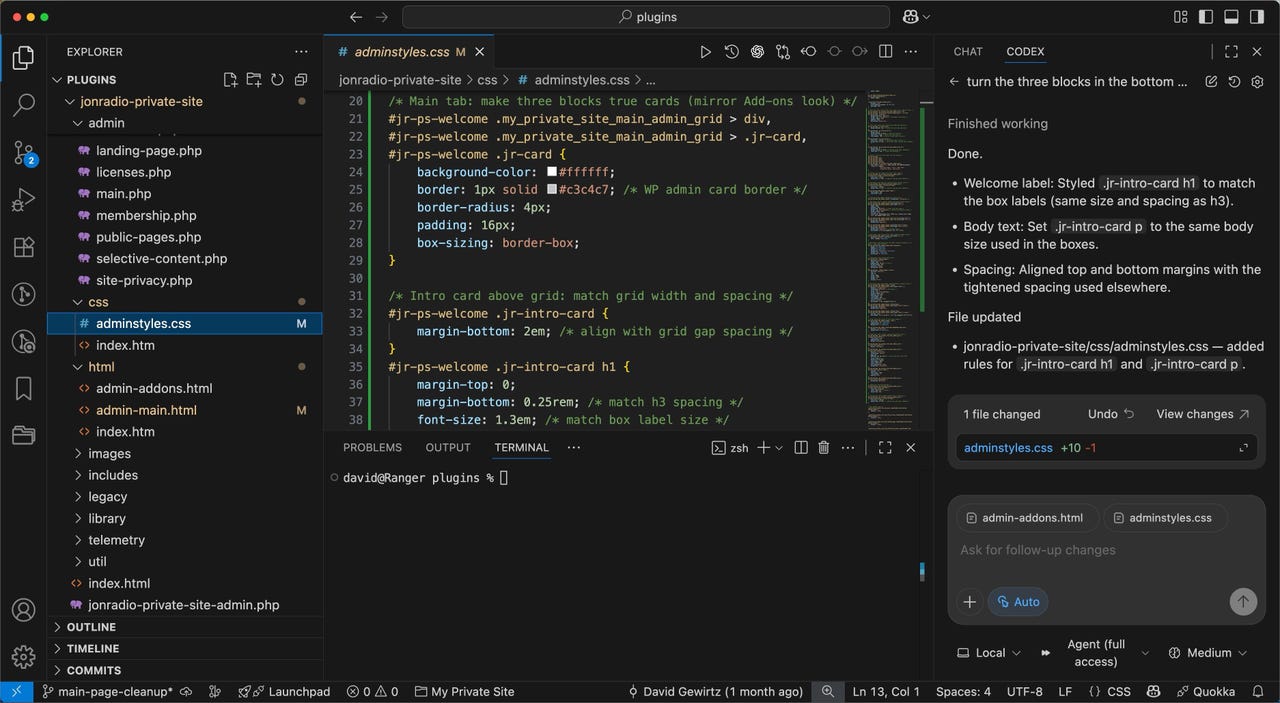Open the Medium reasoning dropdown

pos(1208,653)
